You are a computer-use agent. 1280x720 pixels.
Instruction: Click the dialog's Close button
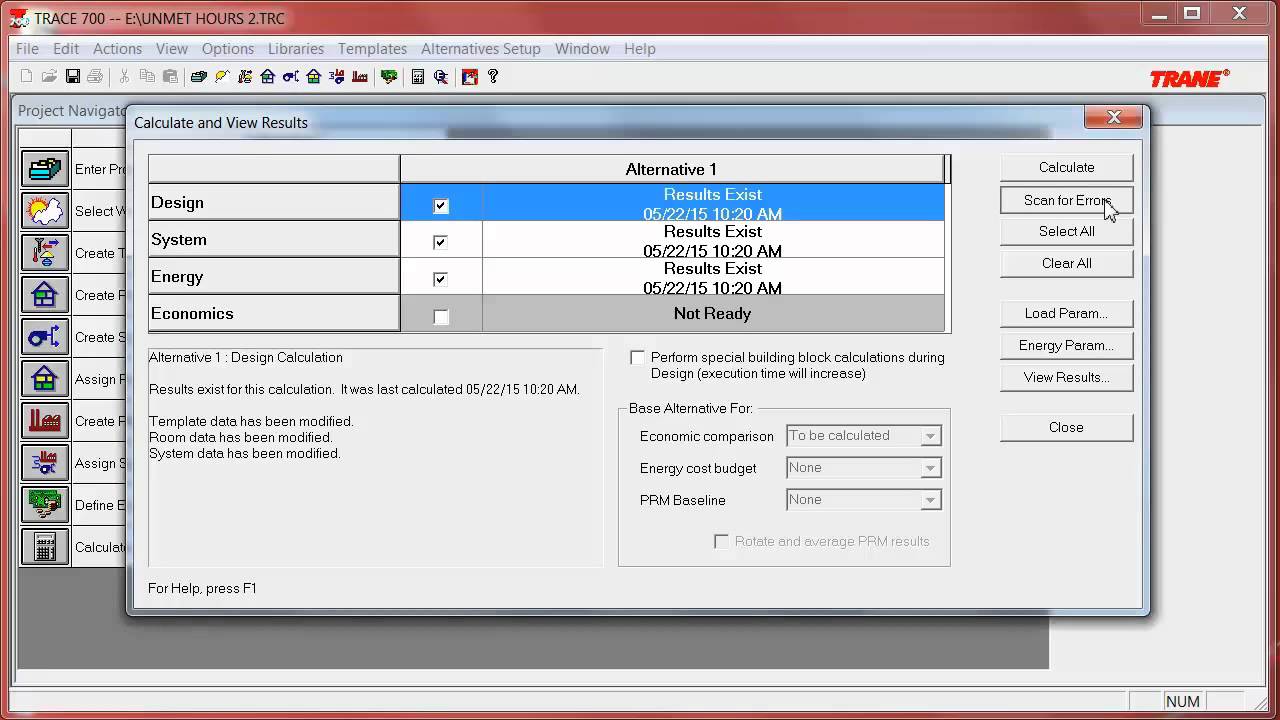pyautogui.click(x=1066, y=427)
